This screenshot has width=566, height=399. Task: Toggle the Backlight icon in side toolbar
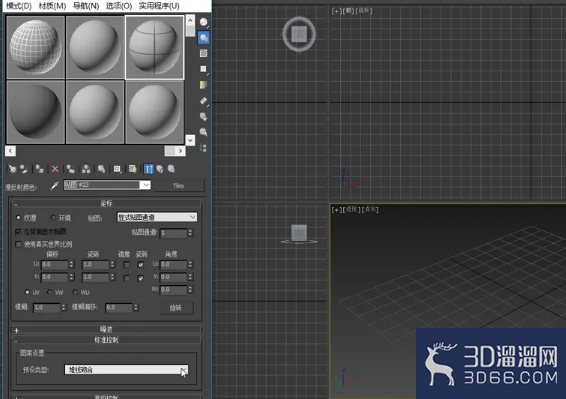coord(204,38)
